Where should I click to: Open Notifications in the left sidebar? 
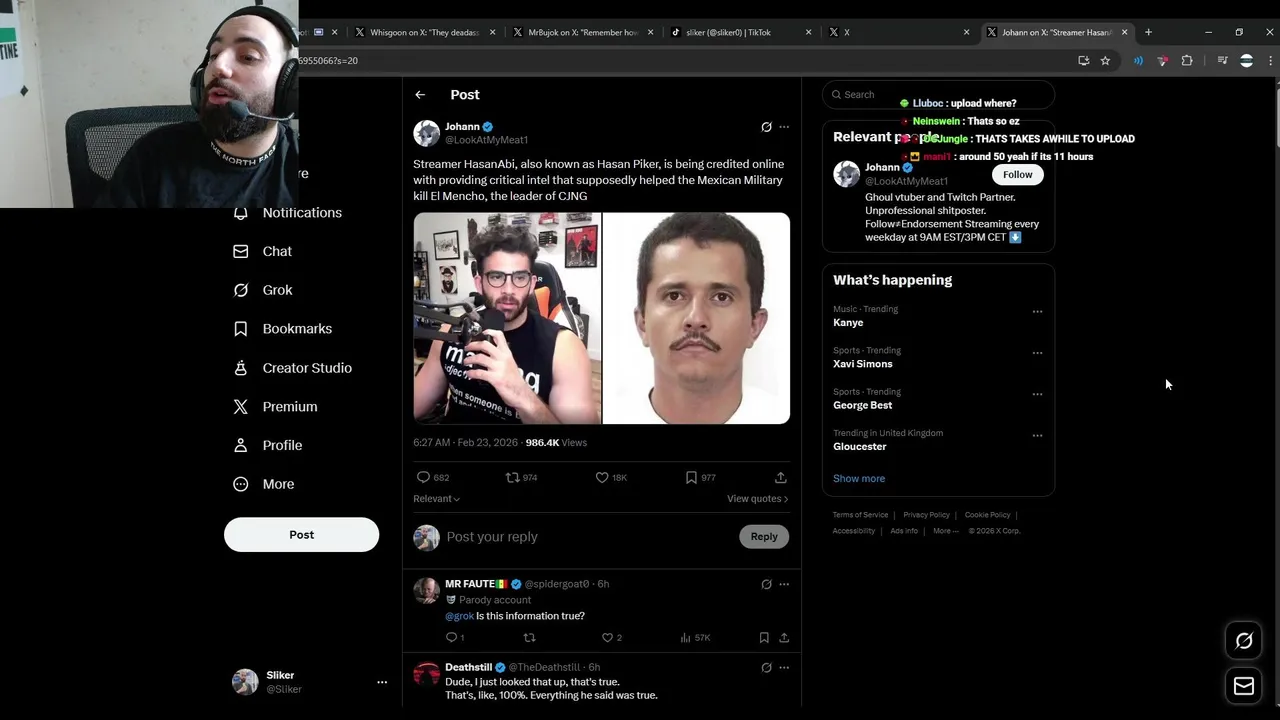coord(288,213)
